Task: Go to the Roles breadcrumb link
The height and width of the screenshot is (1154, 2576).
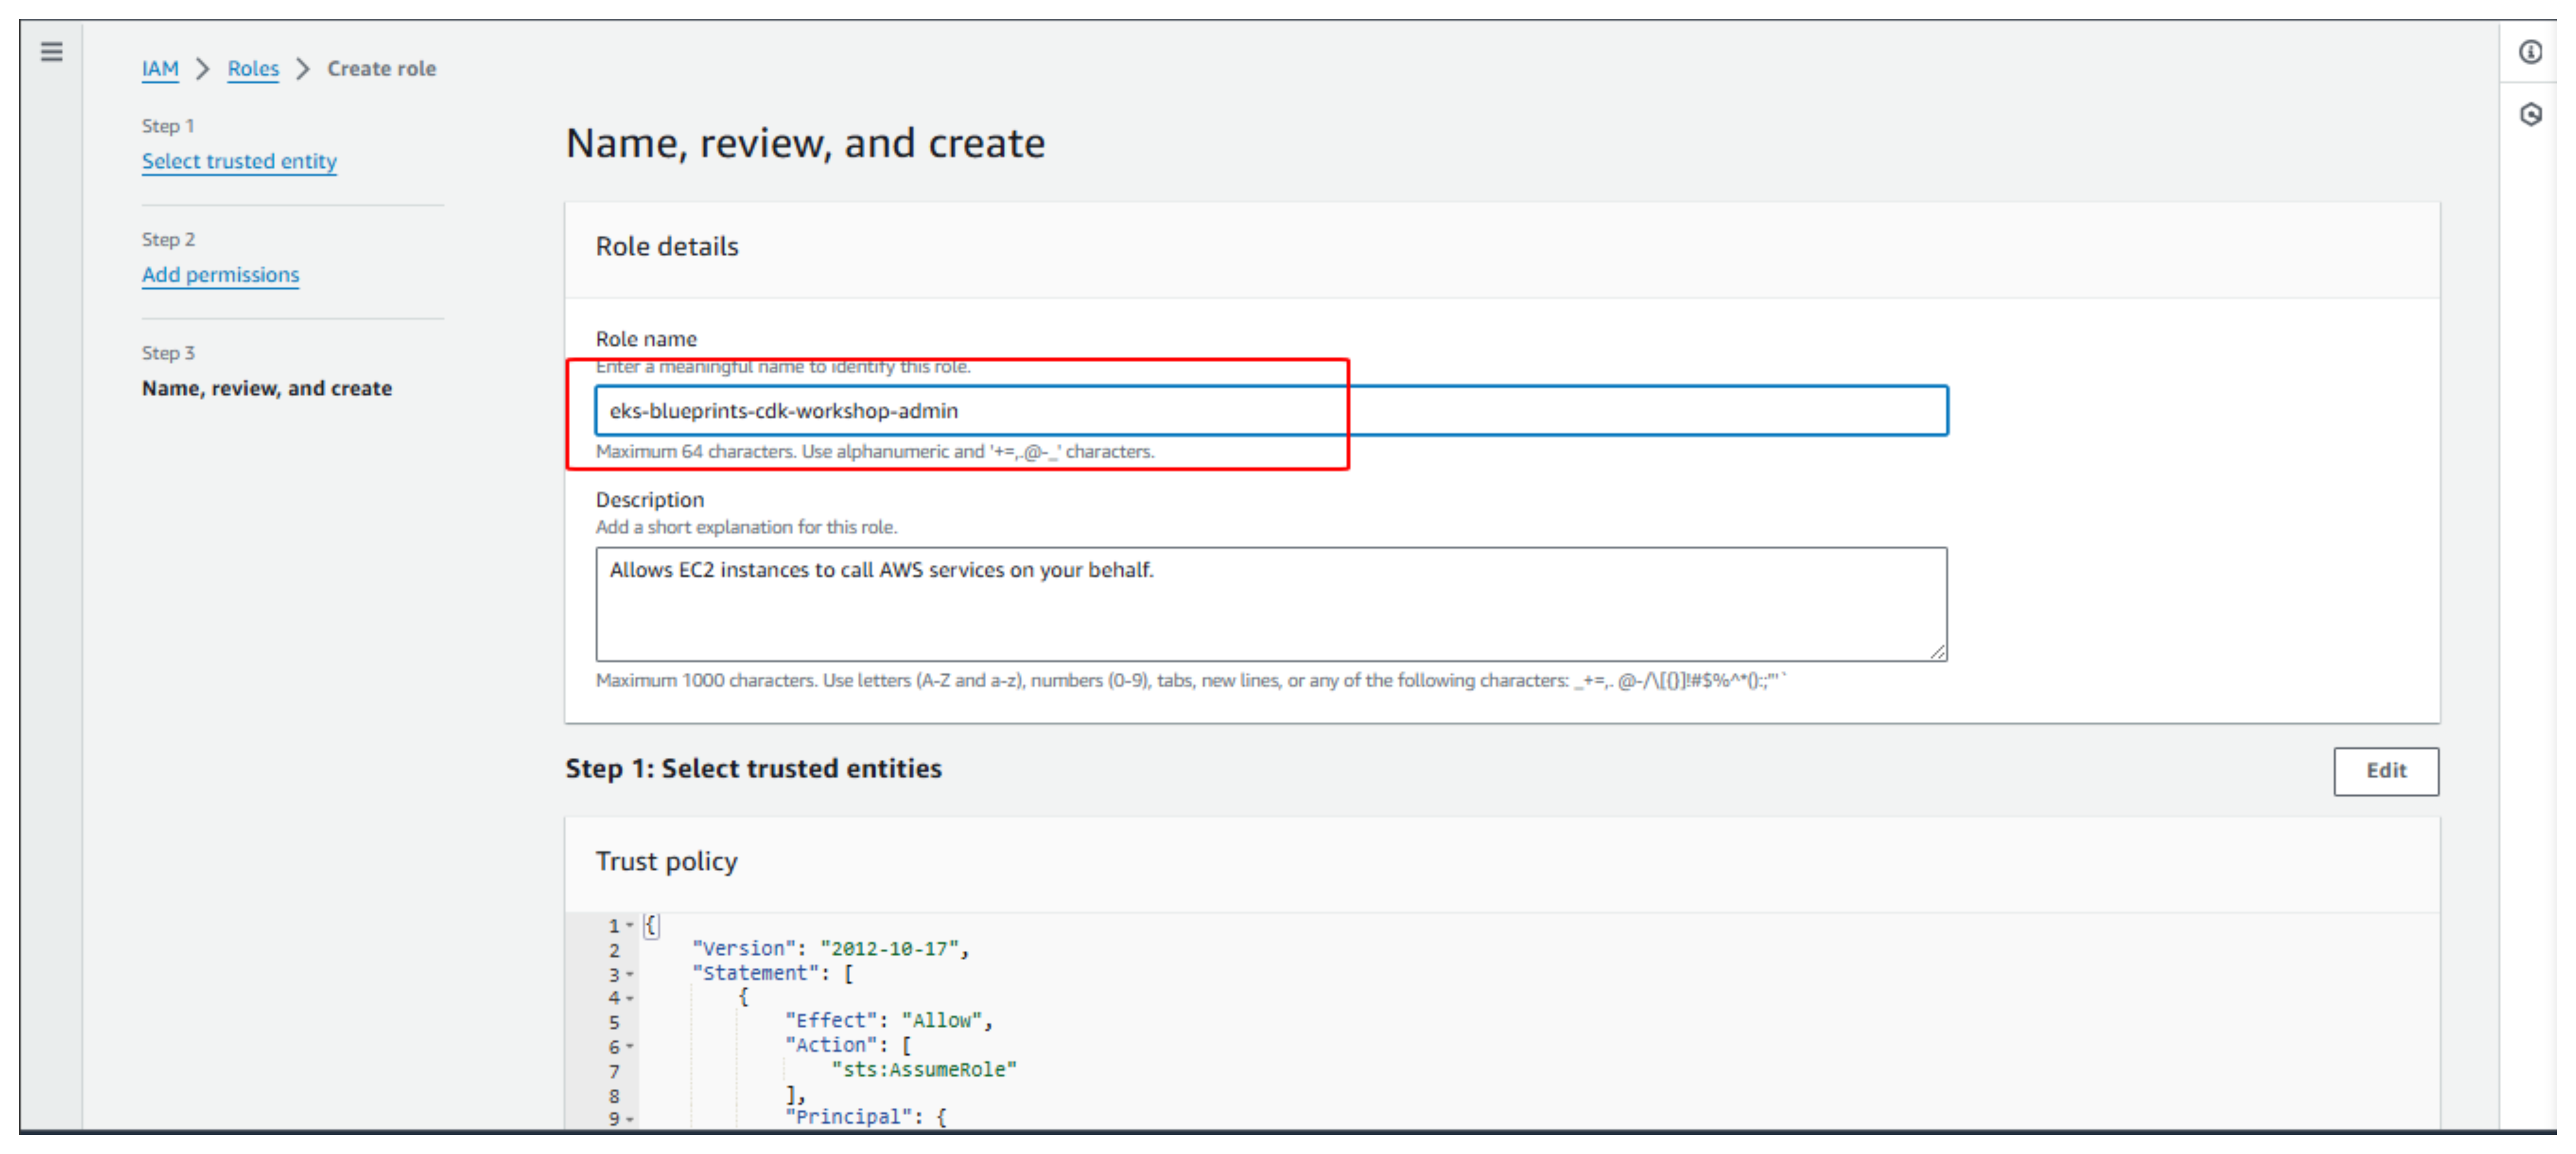Action: click(253, 69)
